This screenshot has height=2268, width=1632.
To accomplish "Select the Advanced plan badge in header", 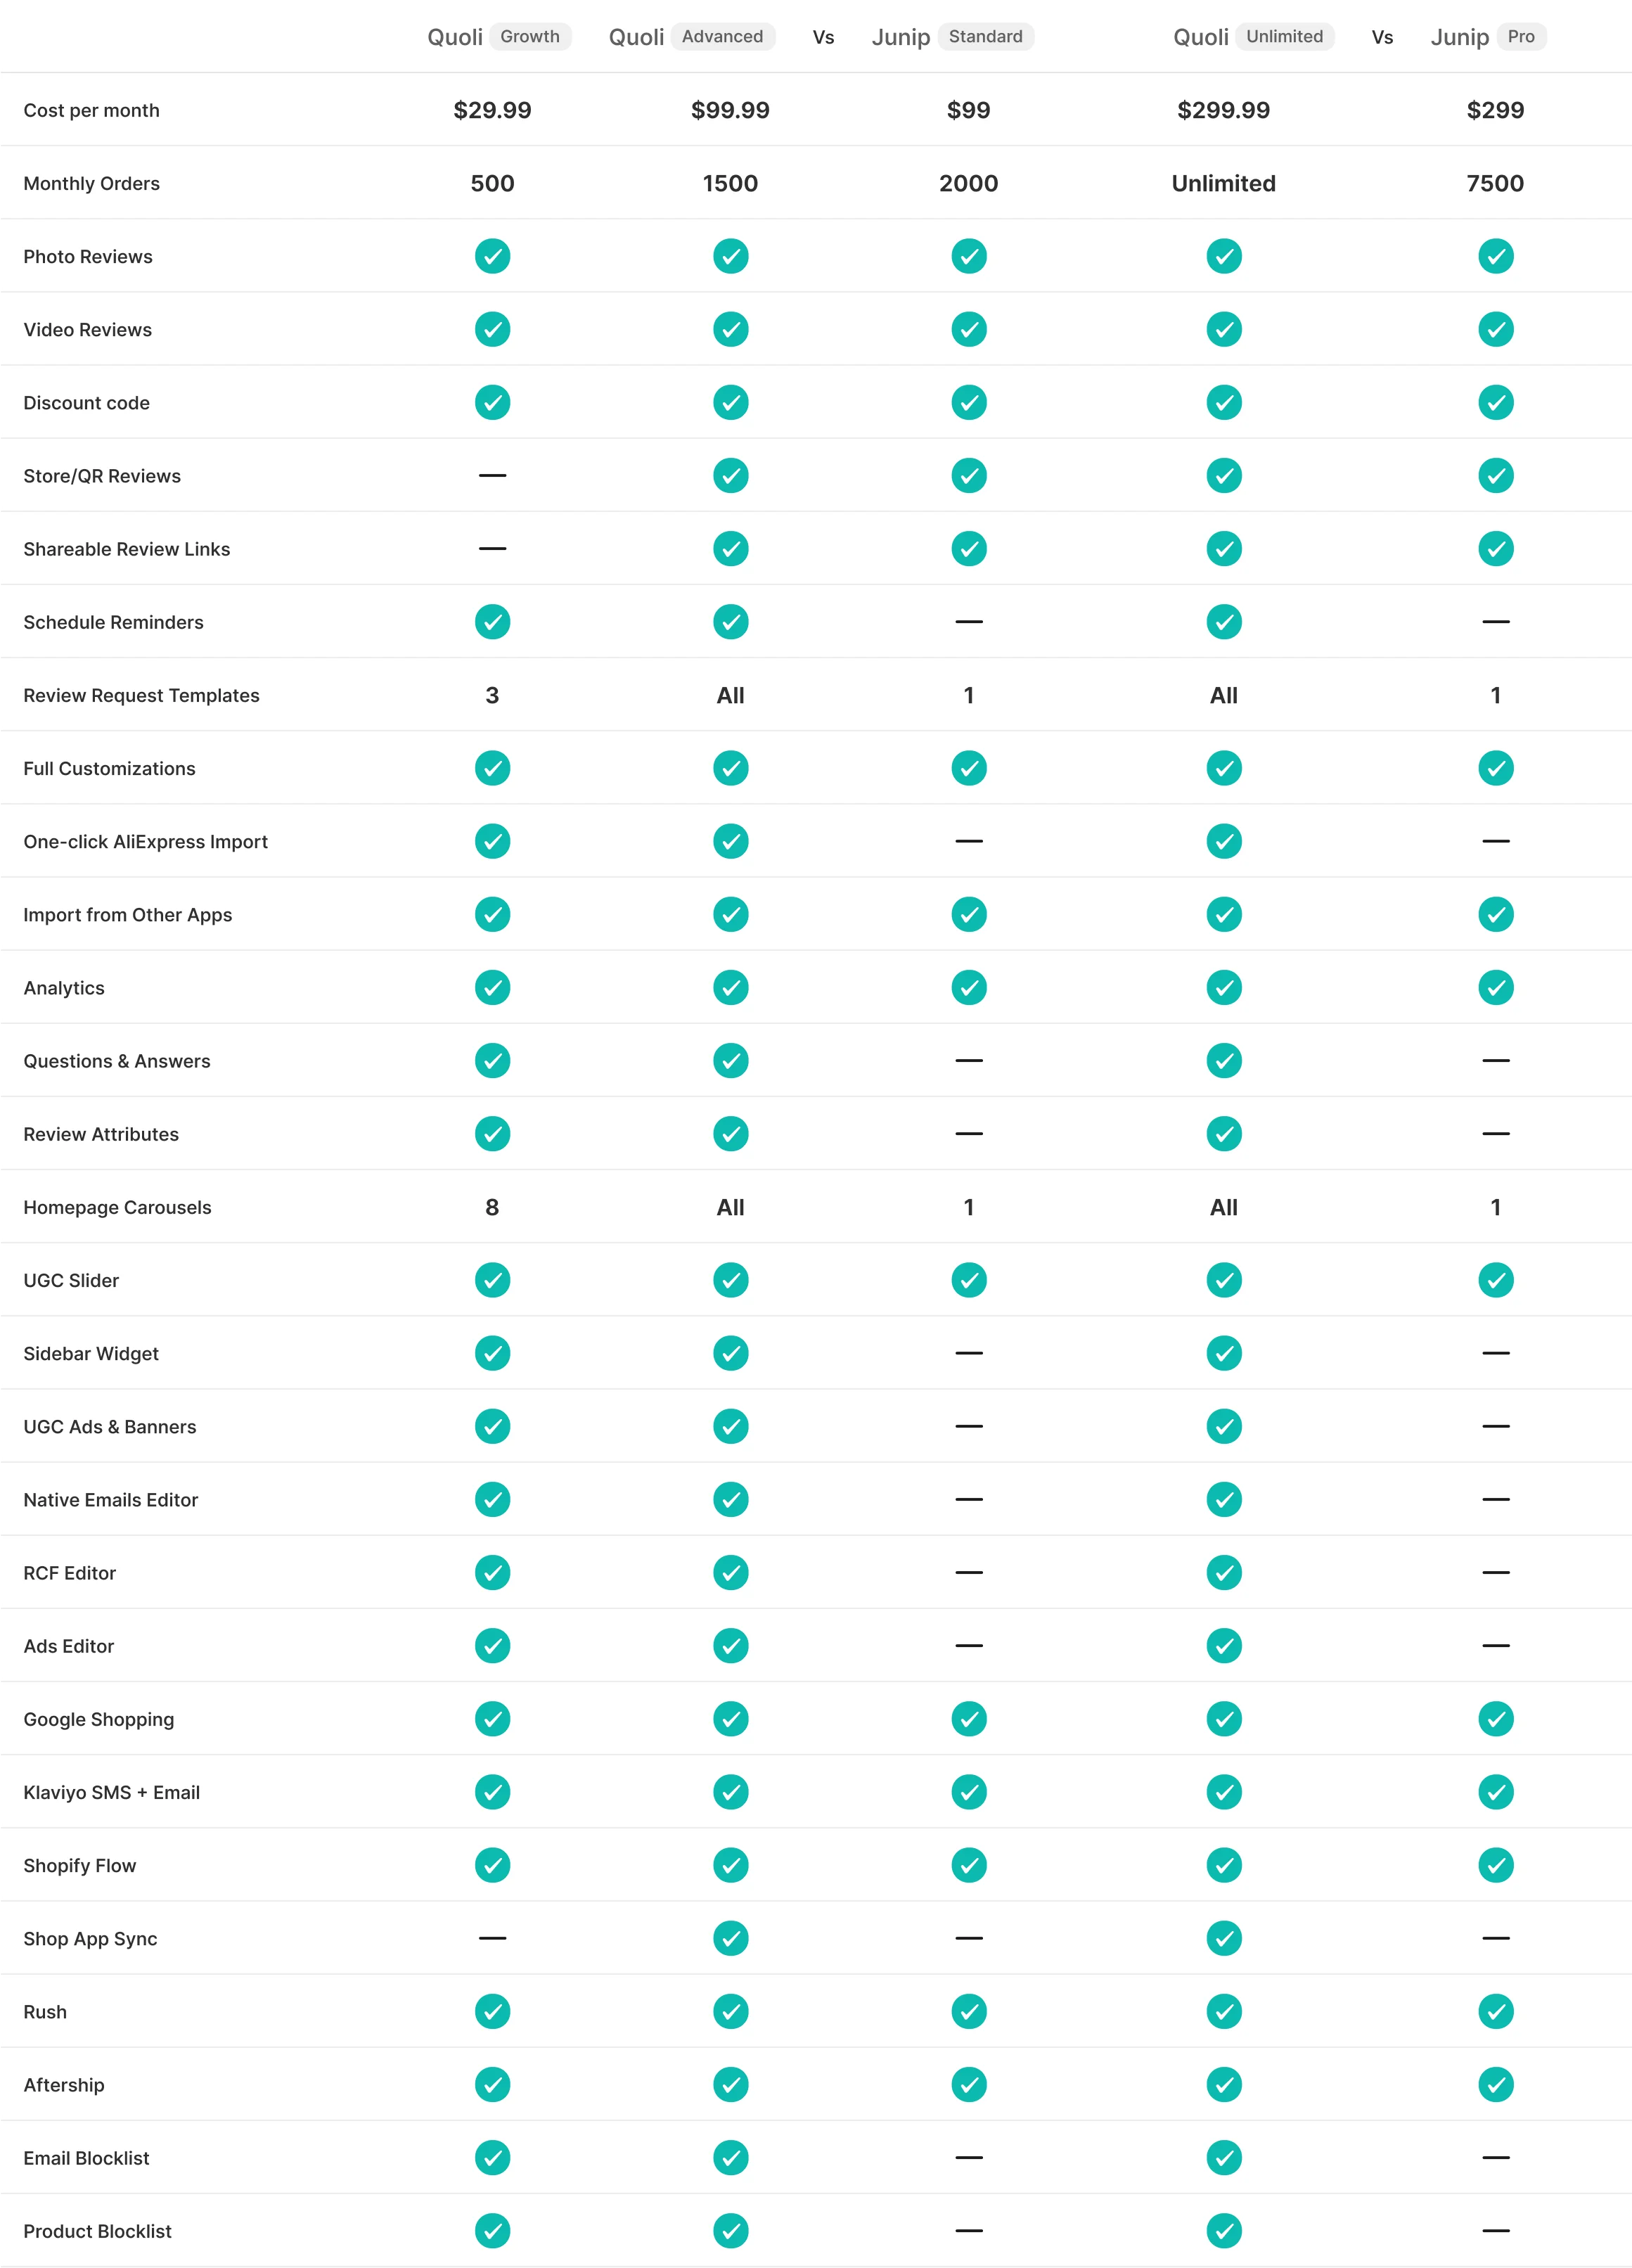I will tap(722, 37).
